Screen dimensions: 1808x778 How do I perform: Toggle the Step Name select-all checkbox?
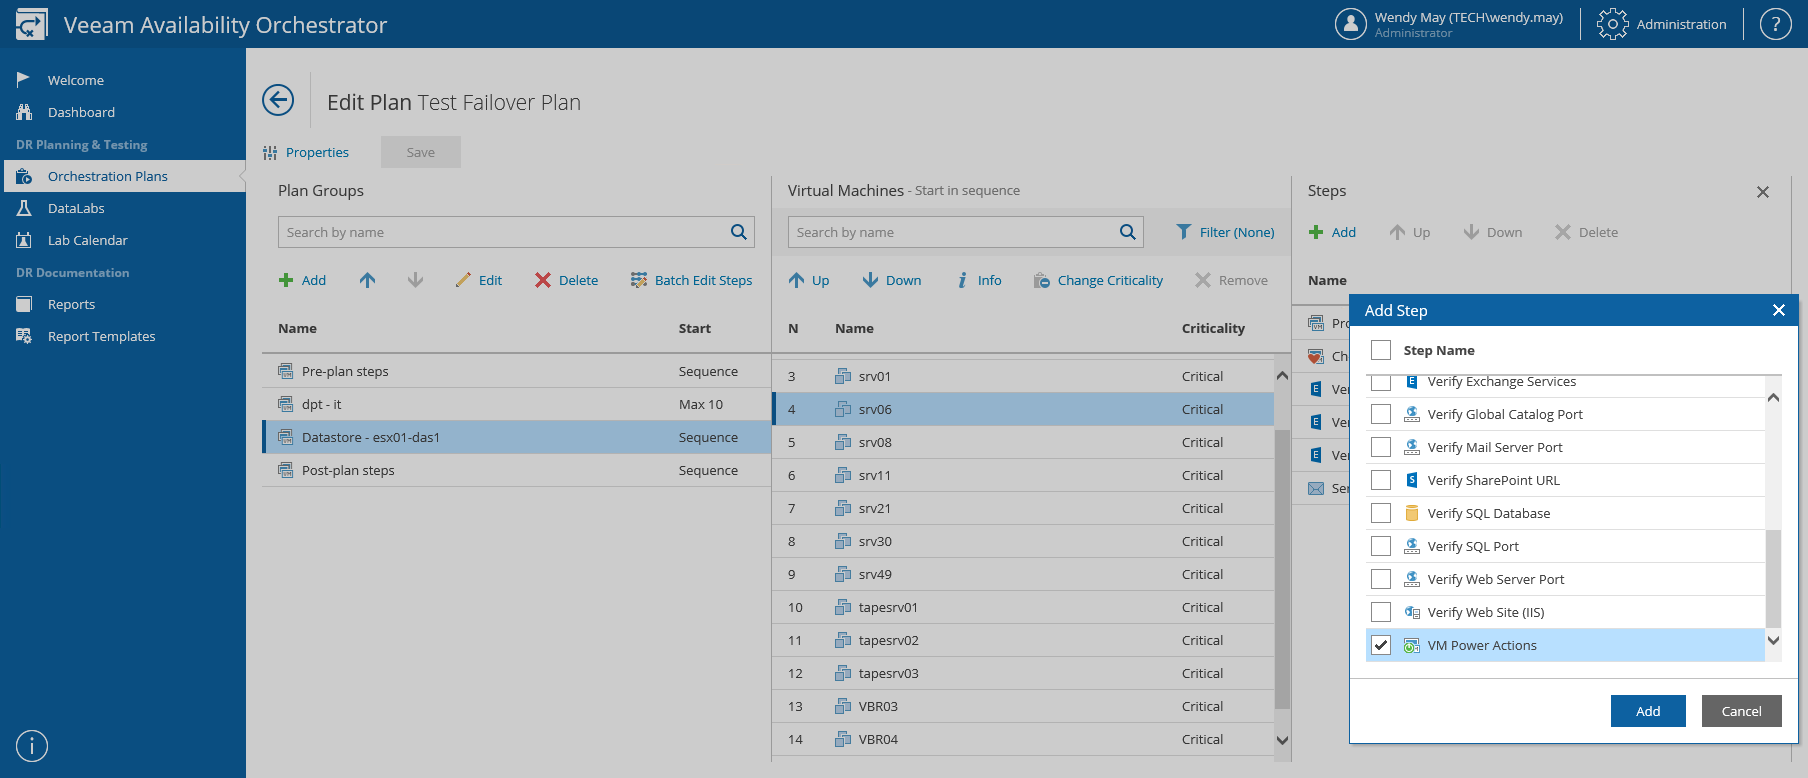(1381, 350)
